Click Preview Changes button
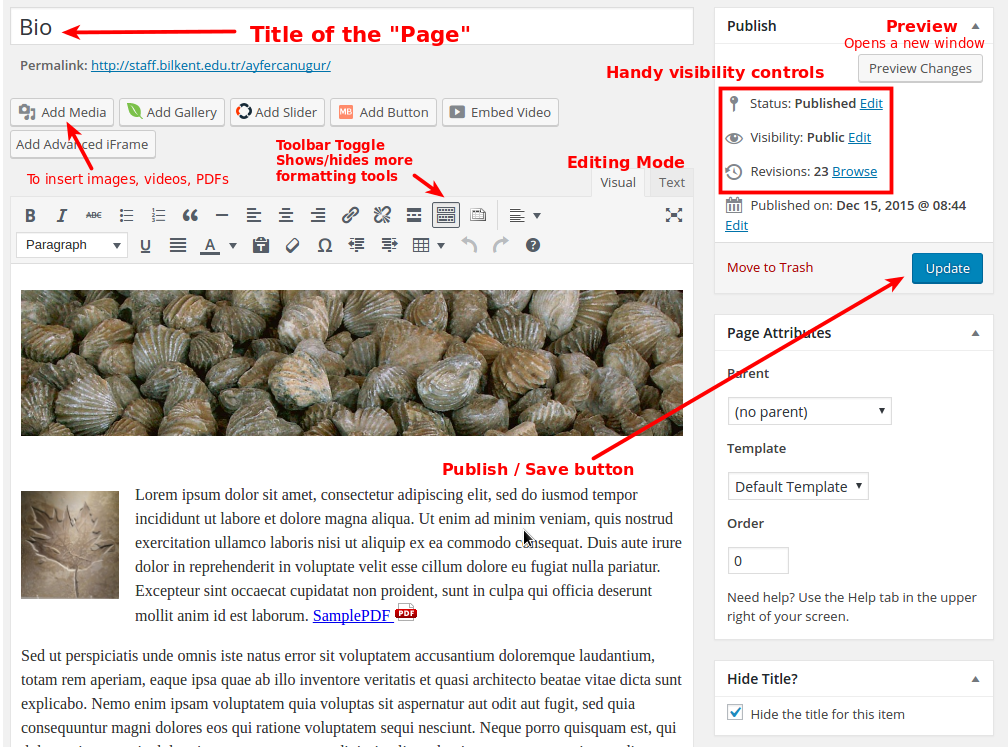This screenshot has width=1008, height=747. (920, 68)
